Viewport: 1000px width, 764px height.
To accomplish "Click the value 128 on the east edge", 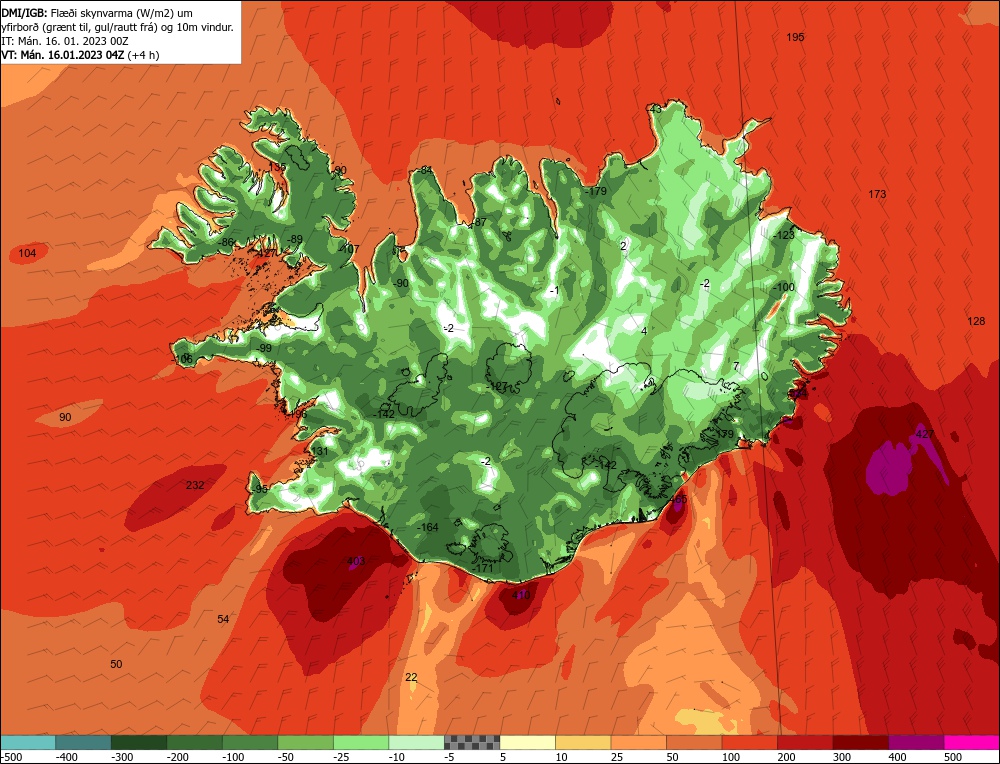I will 976,321.
